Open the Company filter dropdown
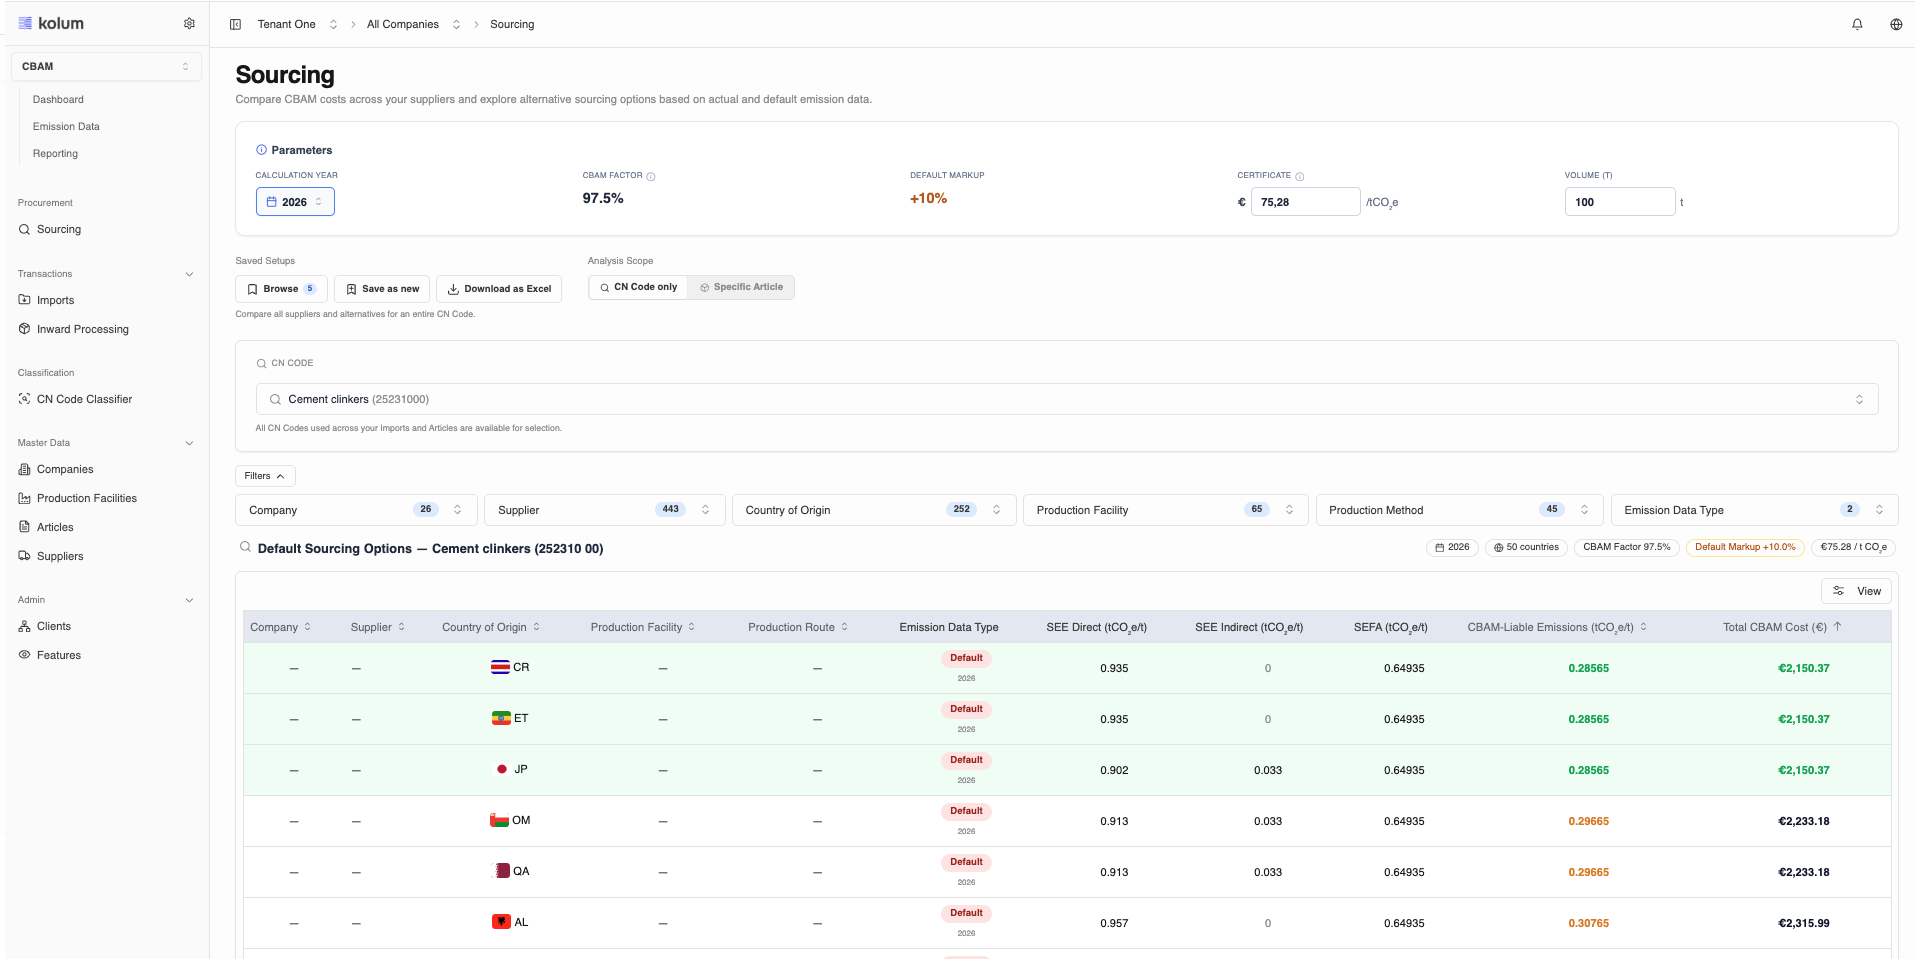1915x959 pixels. point(356,510)
